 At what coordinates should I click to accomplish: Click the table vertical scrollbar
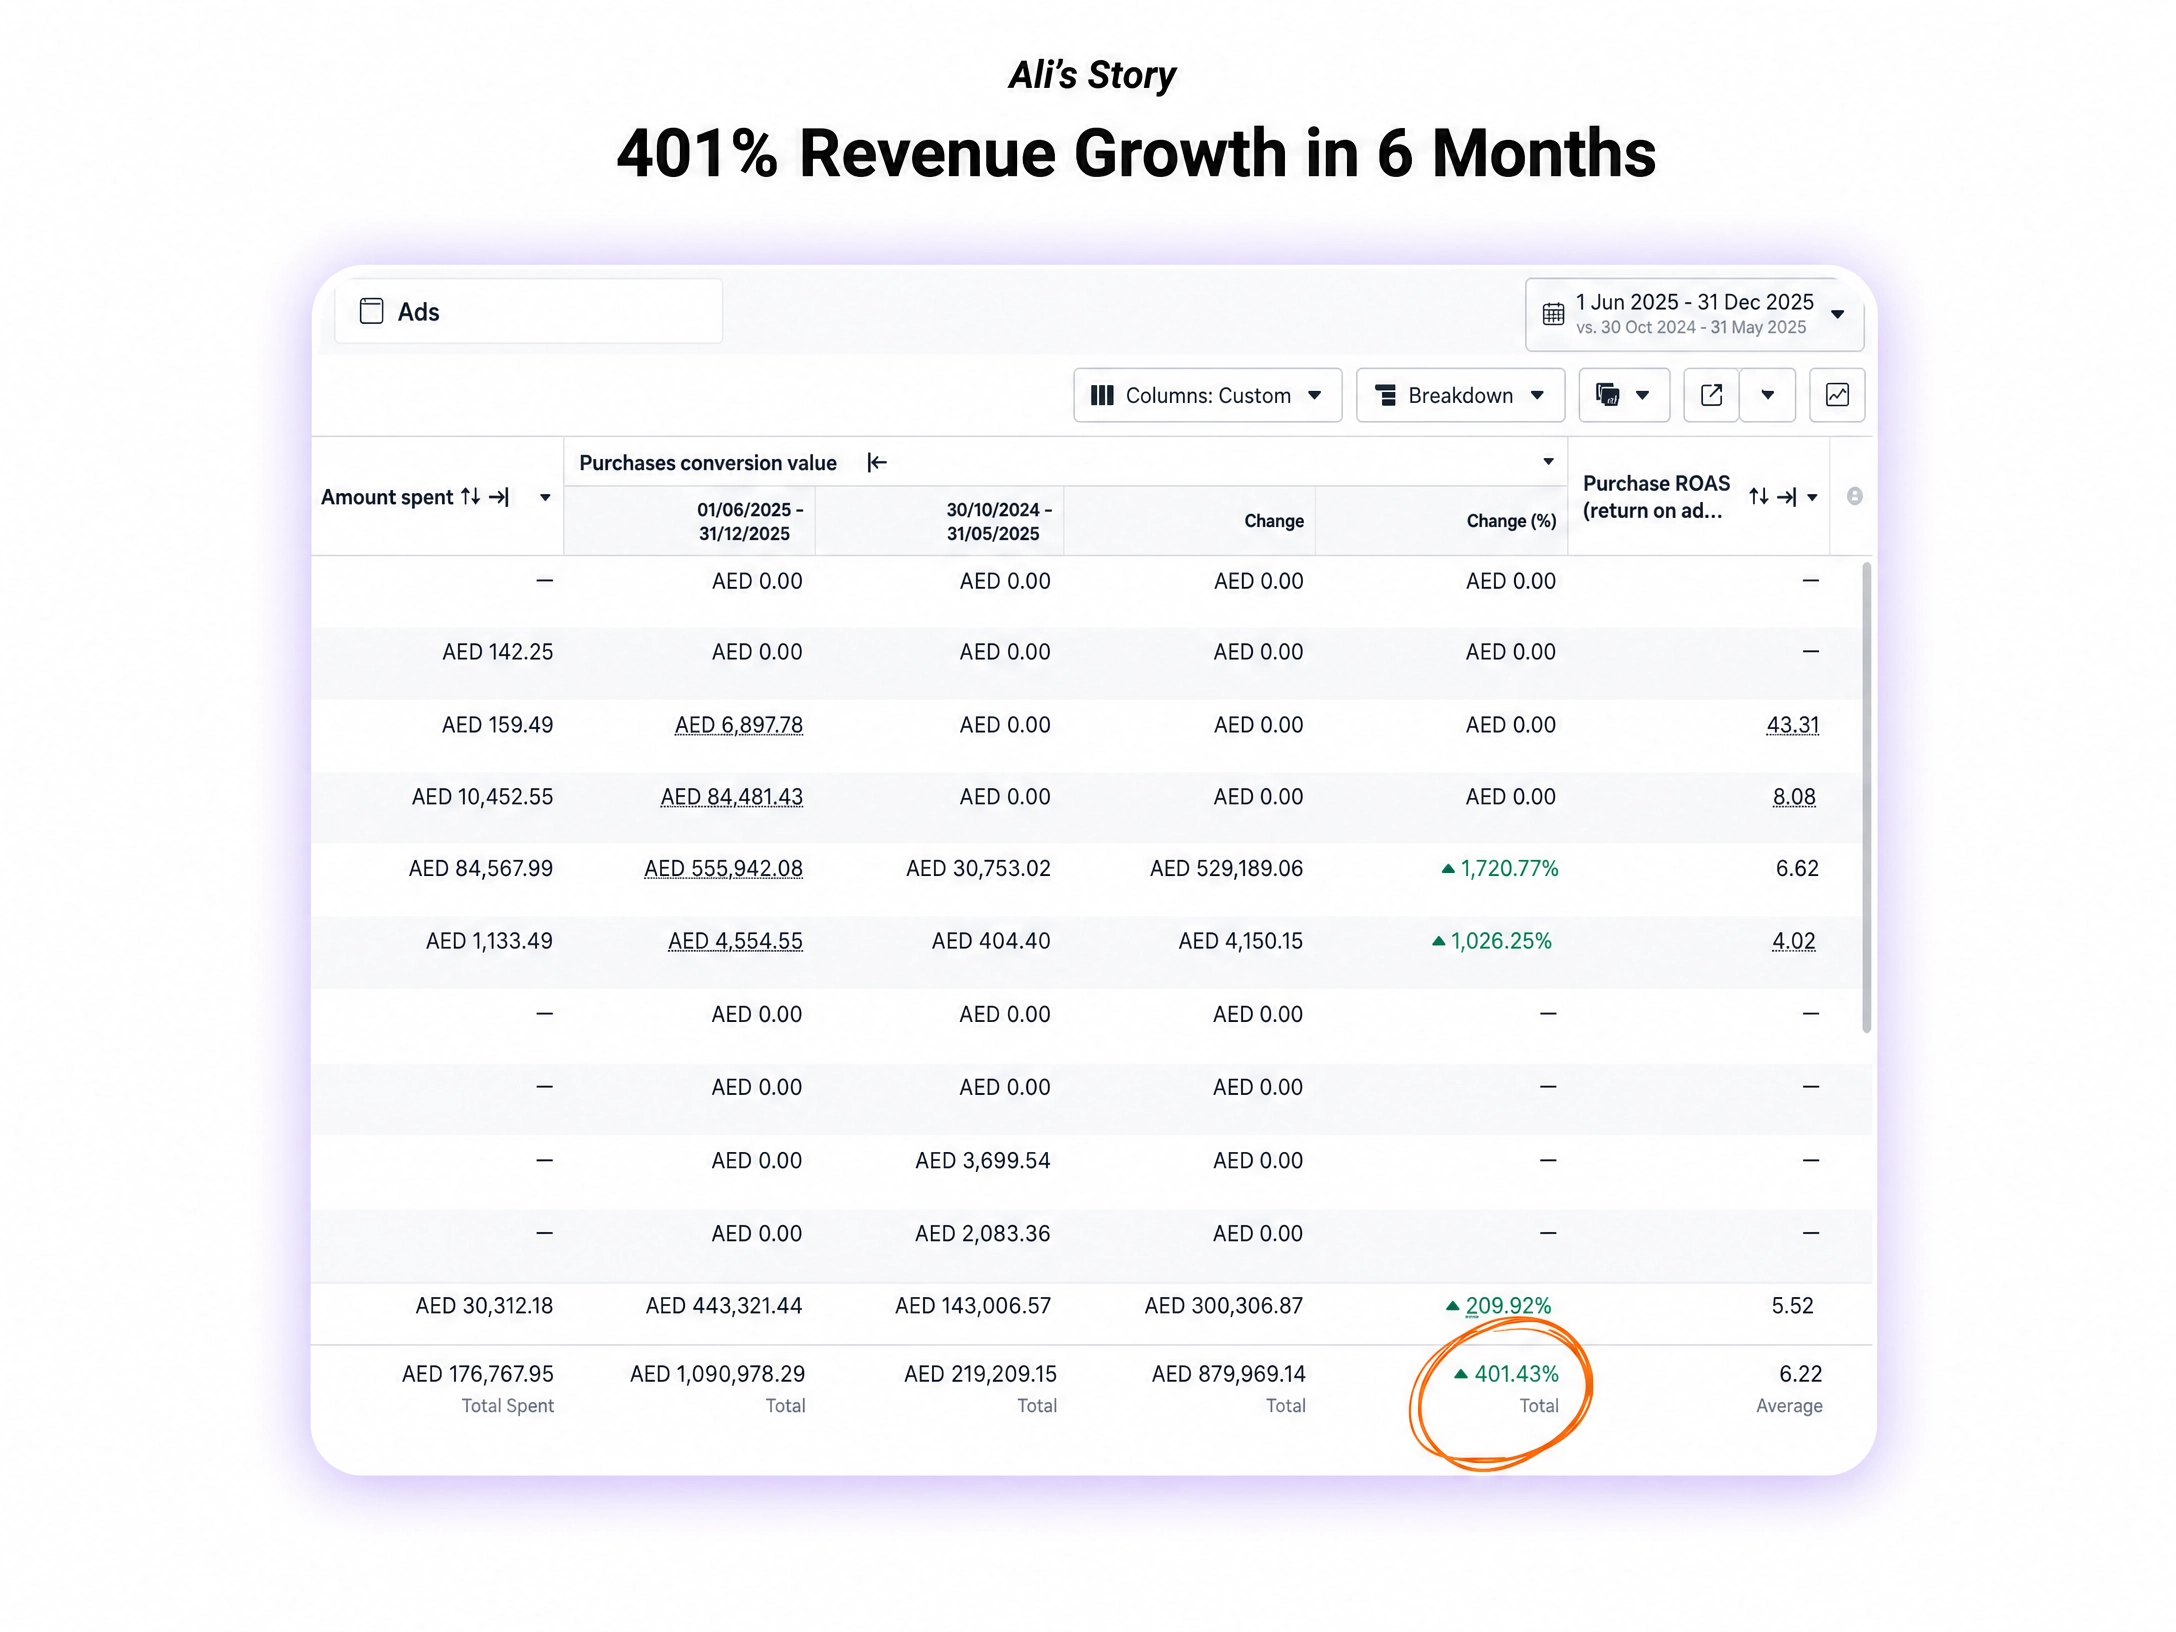pyautogui.click(x=1866, y=797)
